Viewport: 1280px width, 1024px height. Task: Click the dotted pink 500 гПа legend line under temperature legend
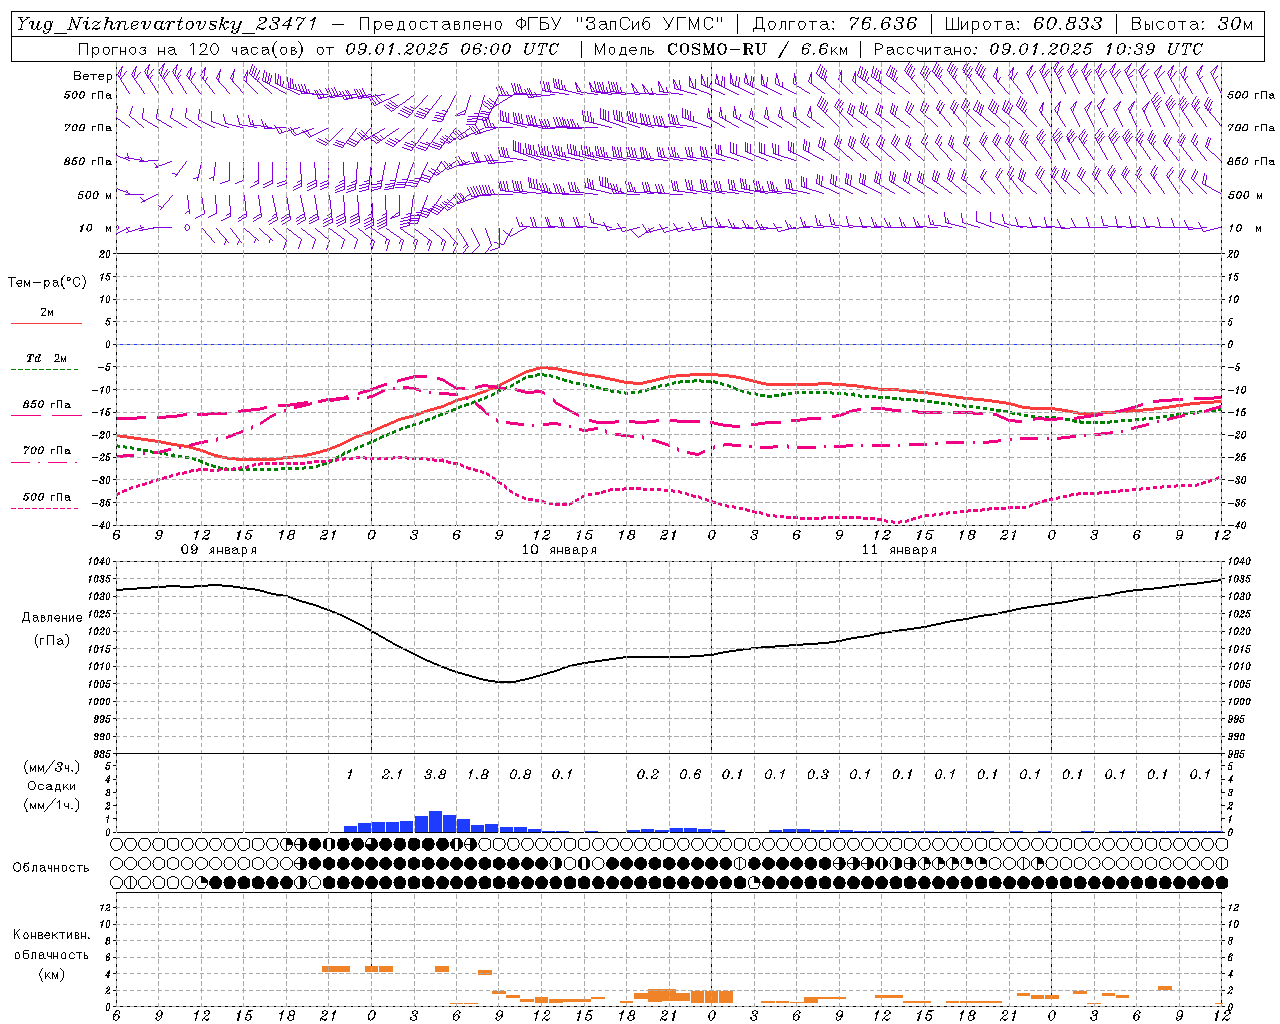coord(46,508)
